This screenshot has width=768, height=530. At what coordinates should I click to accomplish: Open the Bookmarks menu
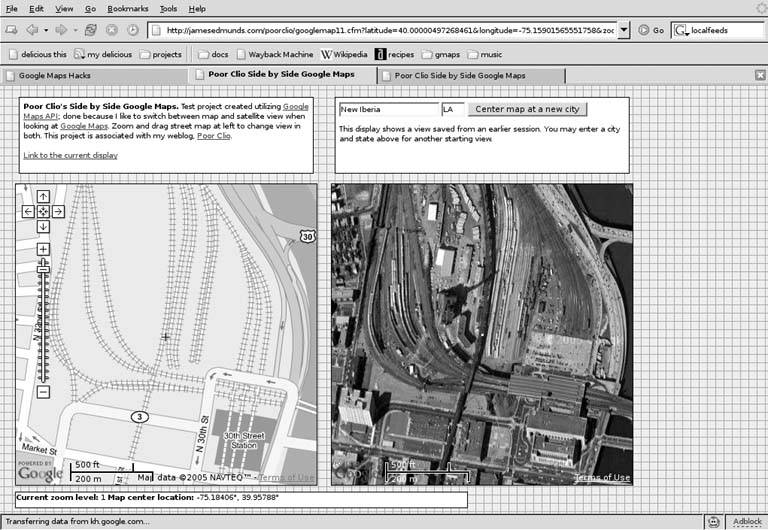click(127, 8)
